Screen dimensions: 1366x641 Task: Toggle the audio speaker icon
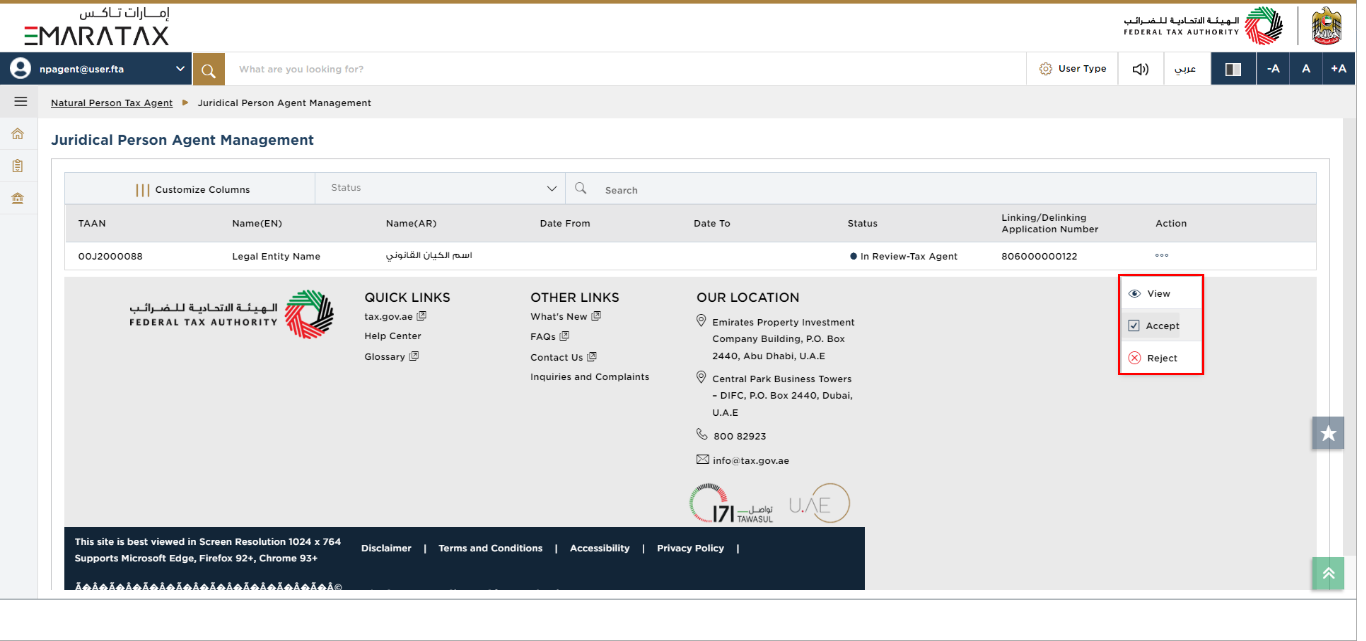tap(1140, 69)
